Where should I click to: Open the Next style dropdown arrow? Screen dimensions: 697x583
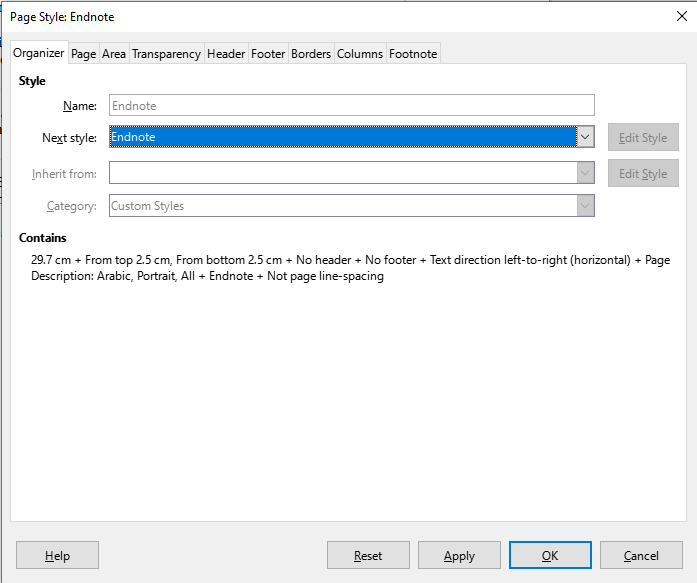coord(585,137)
